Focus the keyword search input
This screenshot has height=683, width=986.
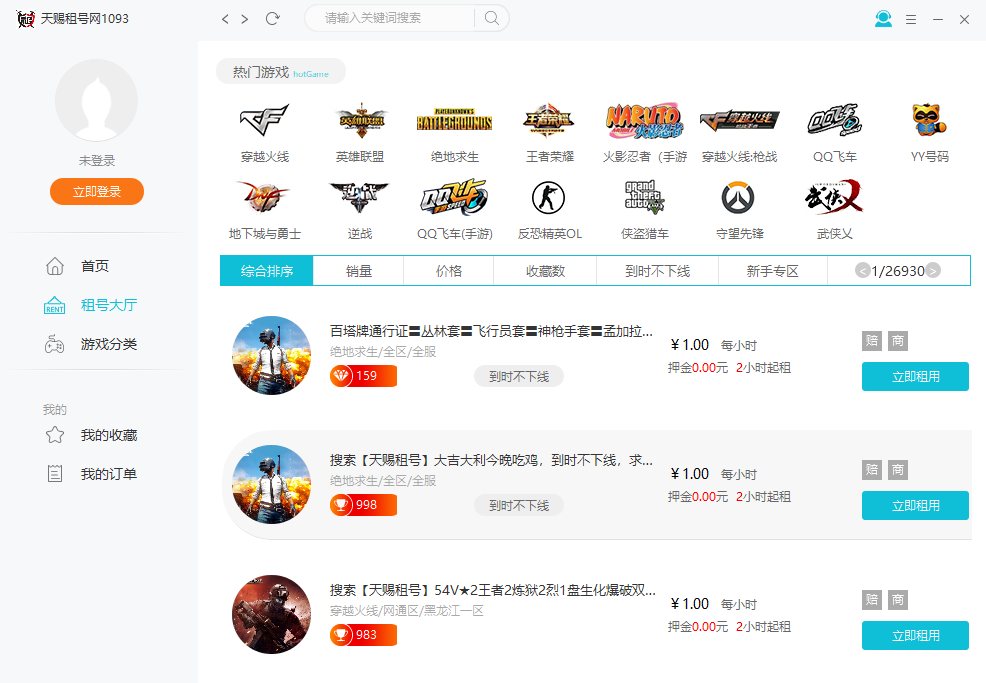390,18
